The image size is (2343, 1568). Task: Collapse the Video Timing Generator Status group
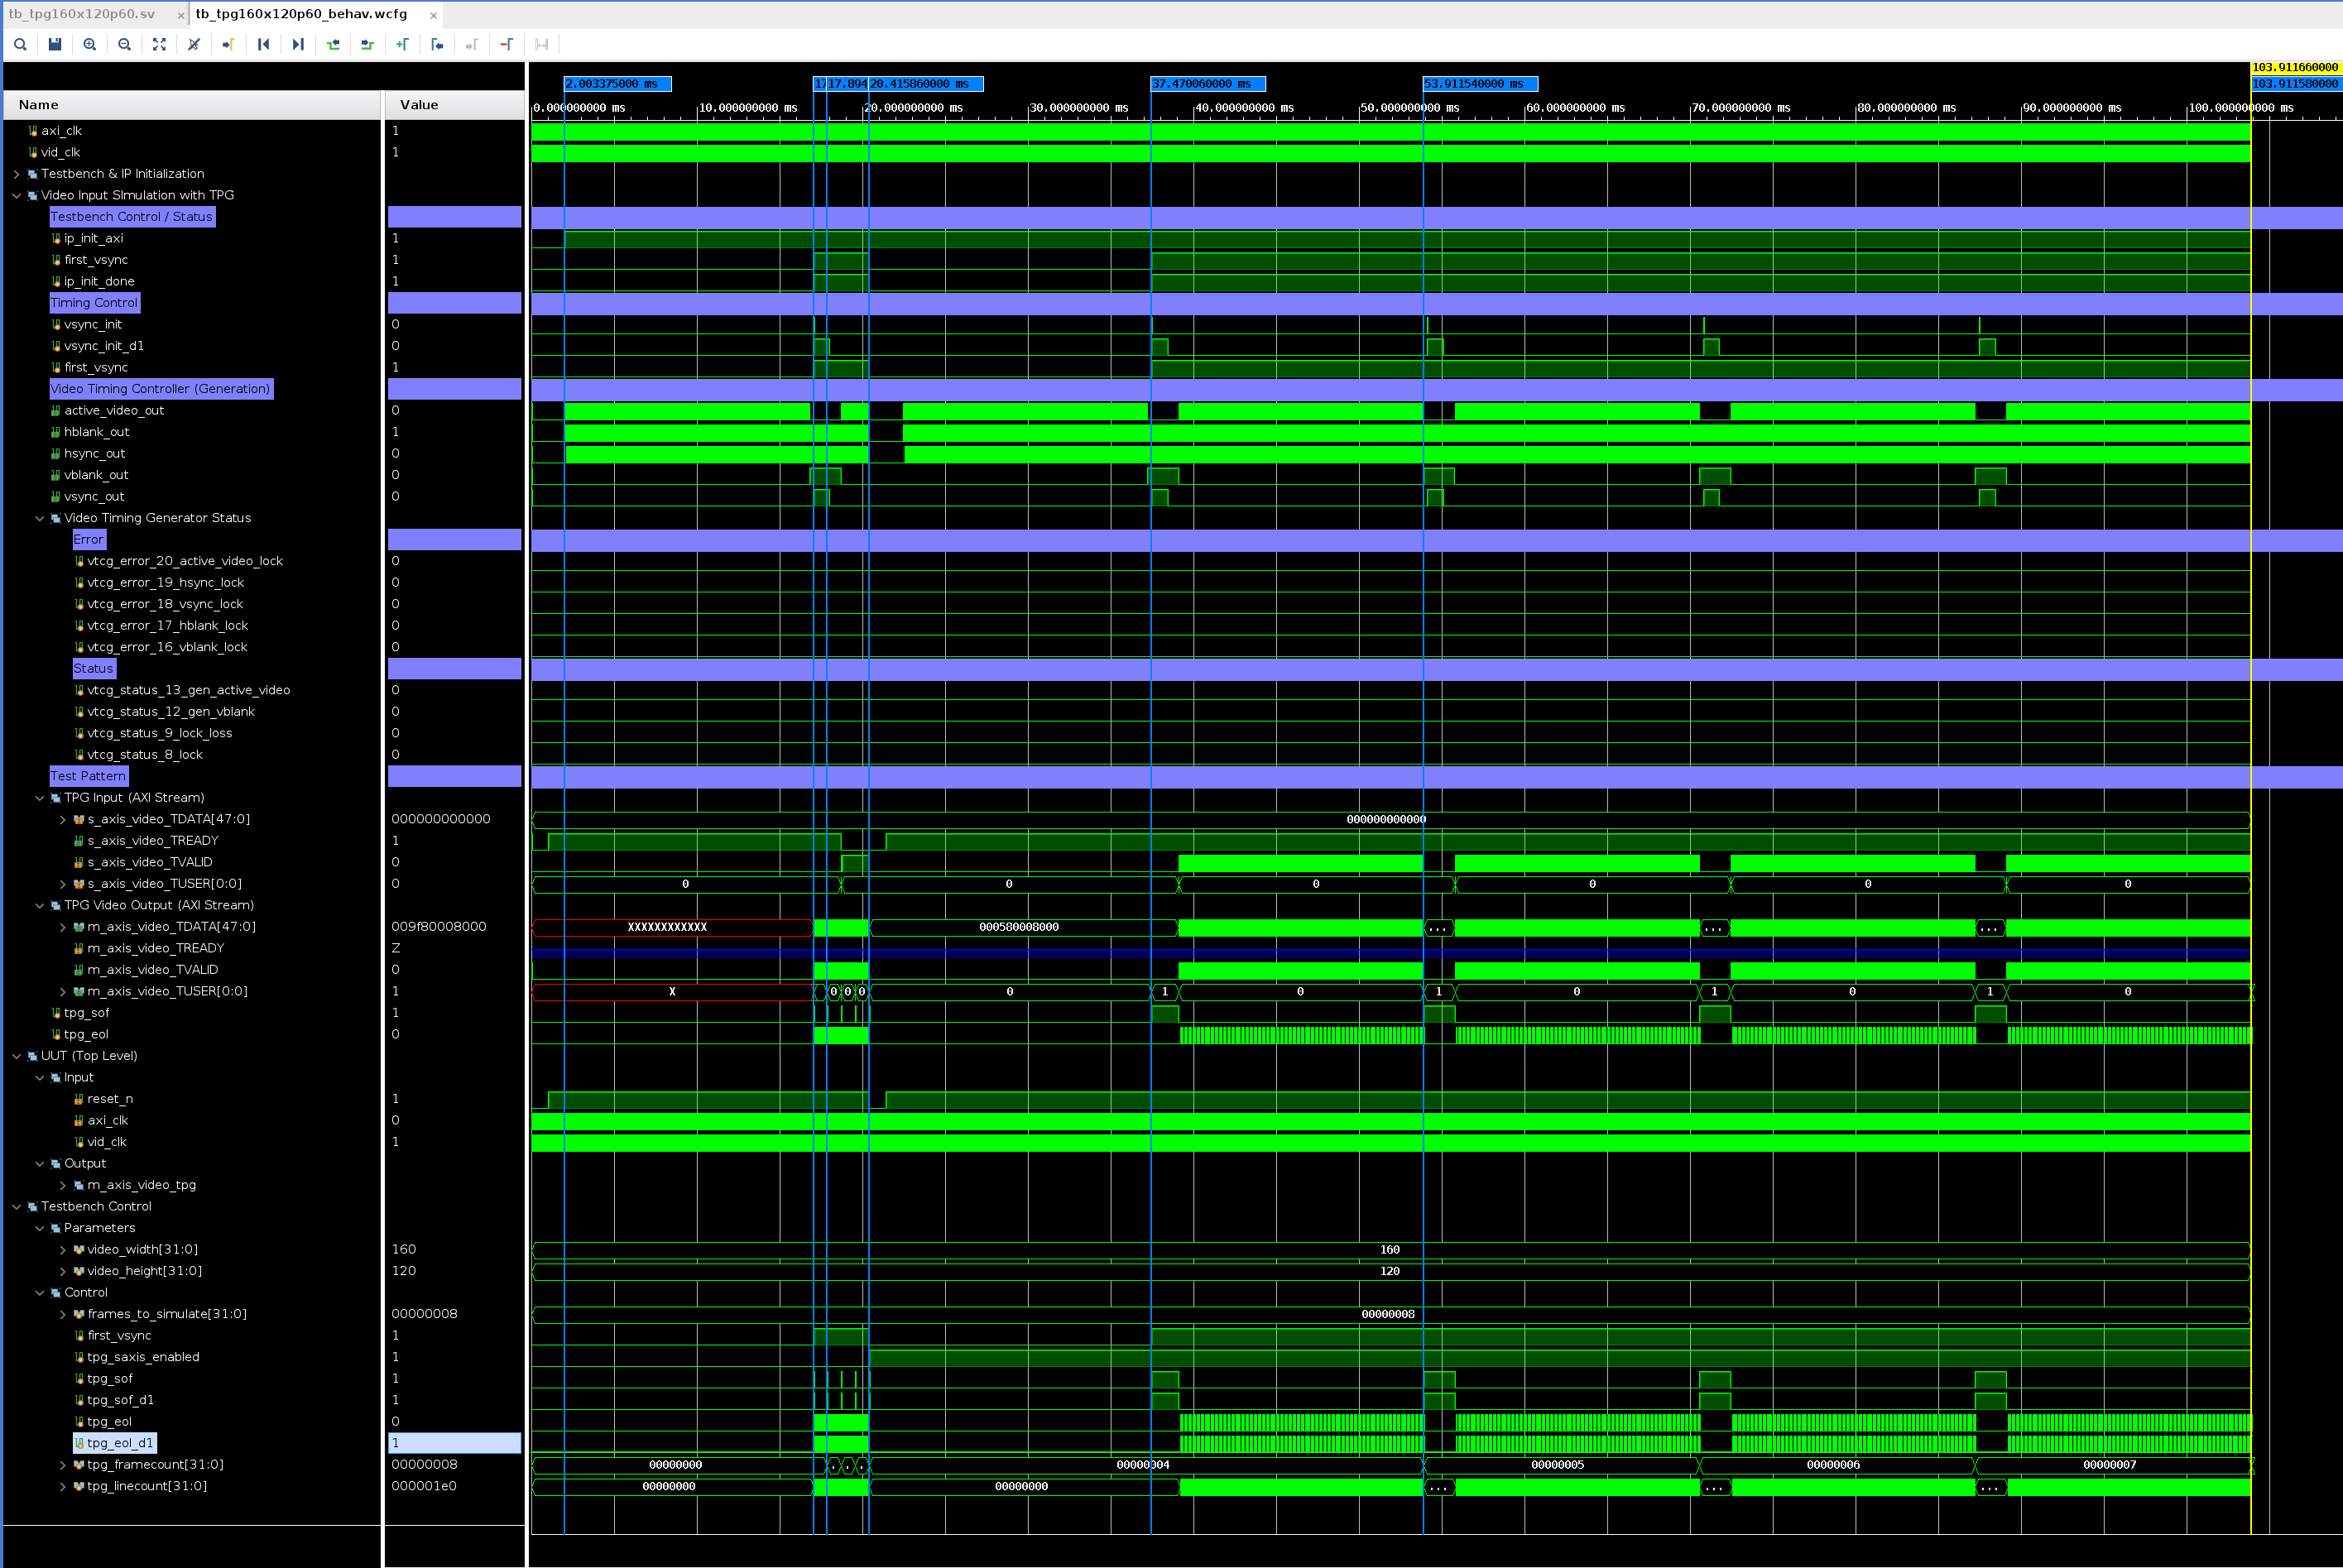point(40,518)
